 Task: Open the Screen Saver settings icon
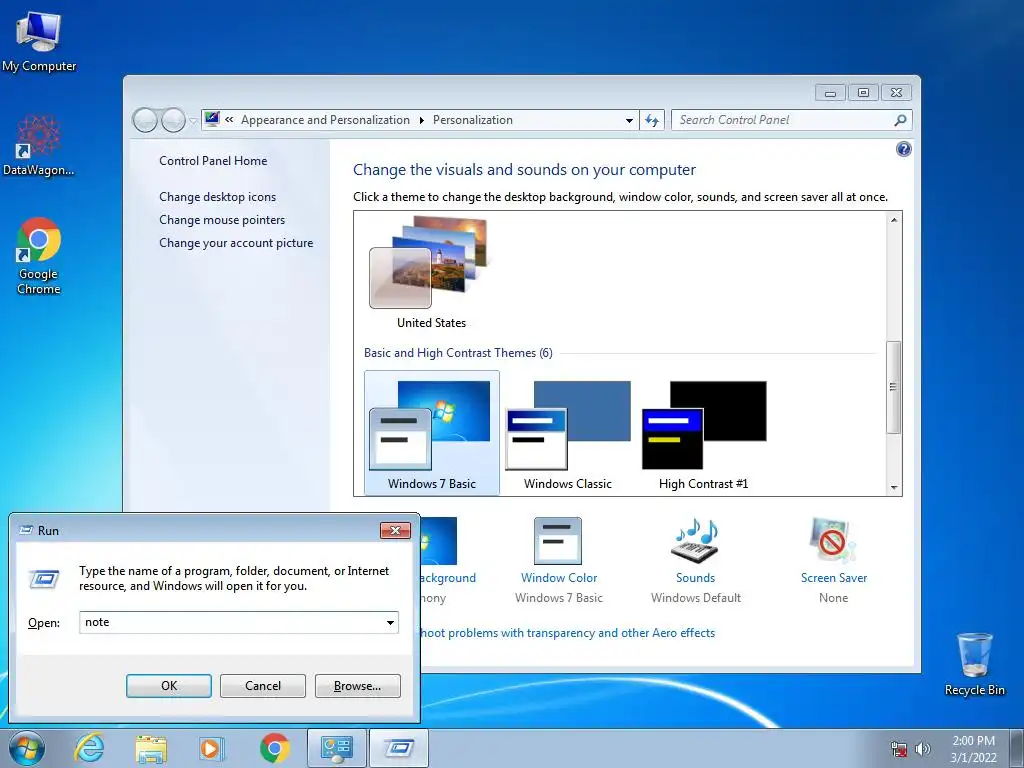tap(832, 541)
